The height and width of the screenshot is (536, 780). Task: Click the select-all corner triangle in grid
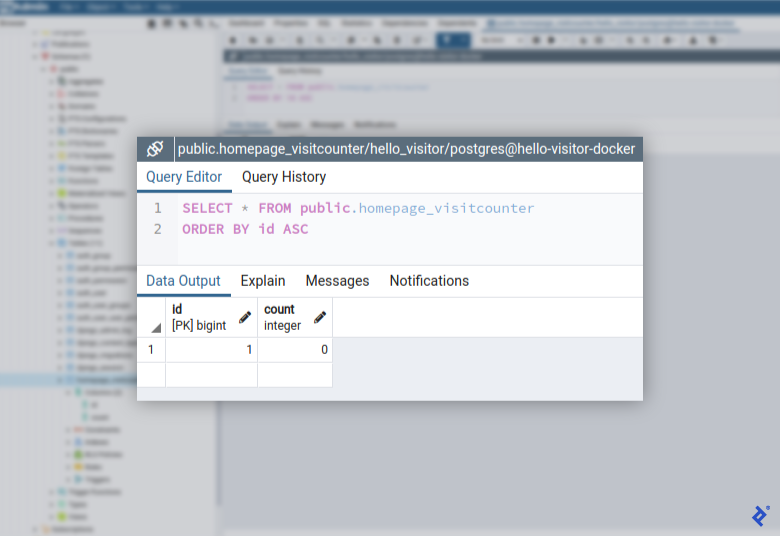coord(156,327)
